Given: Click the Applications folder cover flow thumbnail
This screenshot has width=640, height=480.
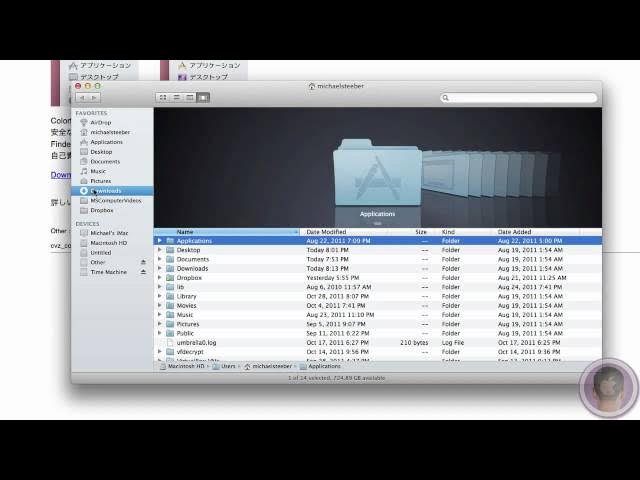Looking at the screenshot, I should [377, 175].
